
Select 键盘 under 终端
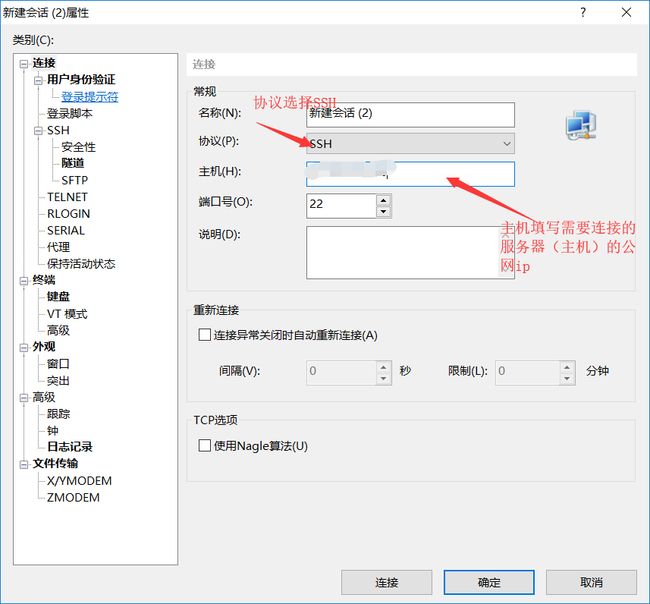(58, 296)
